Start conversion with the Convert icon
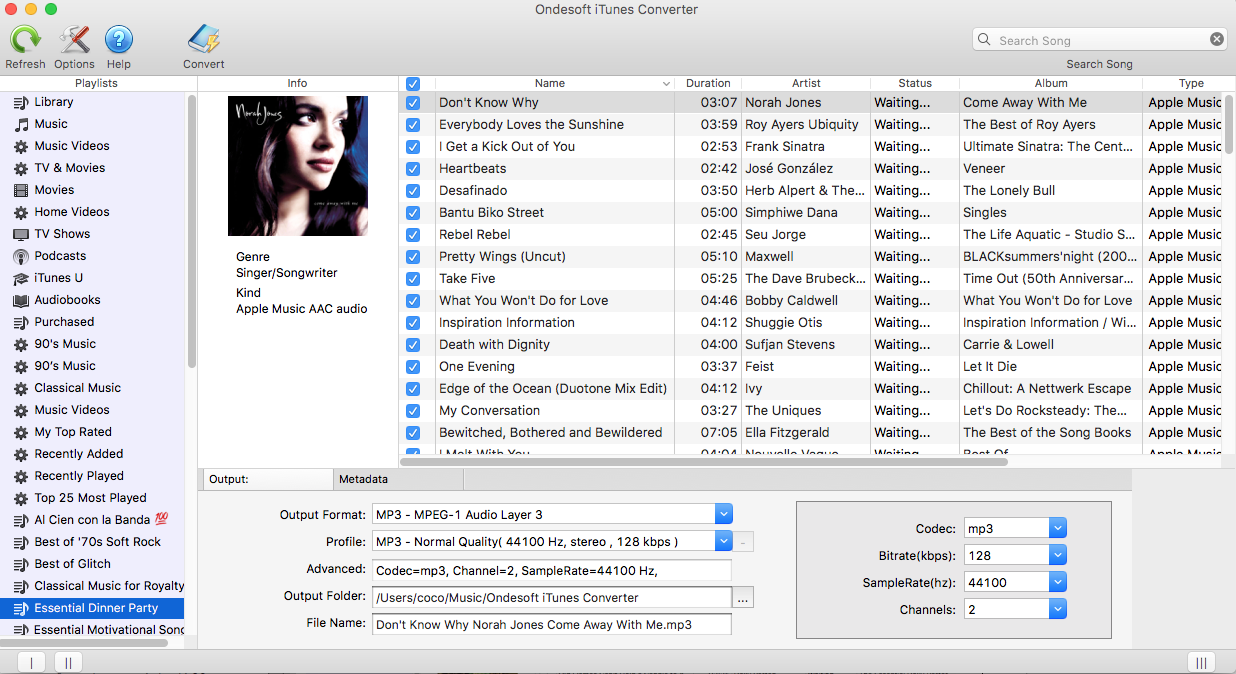 (204, 40)
